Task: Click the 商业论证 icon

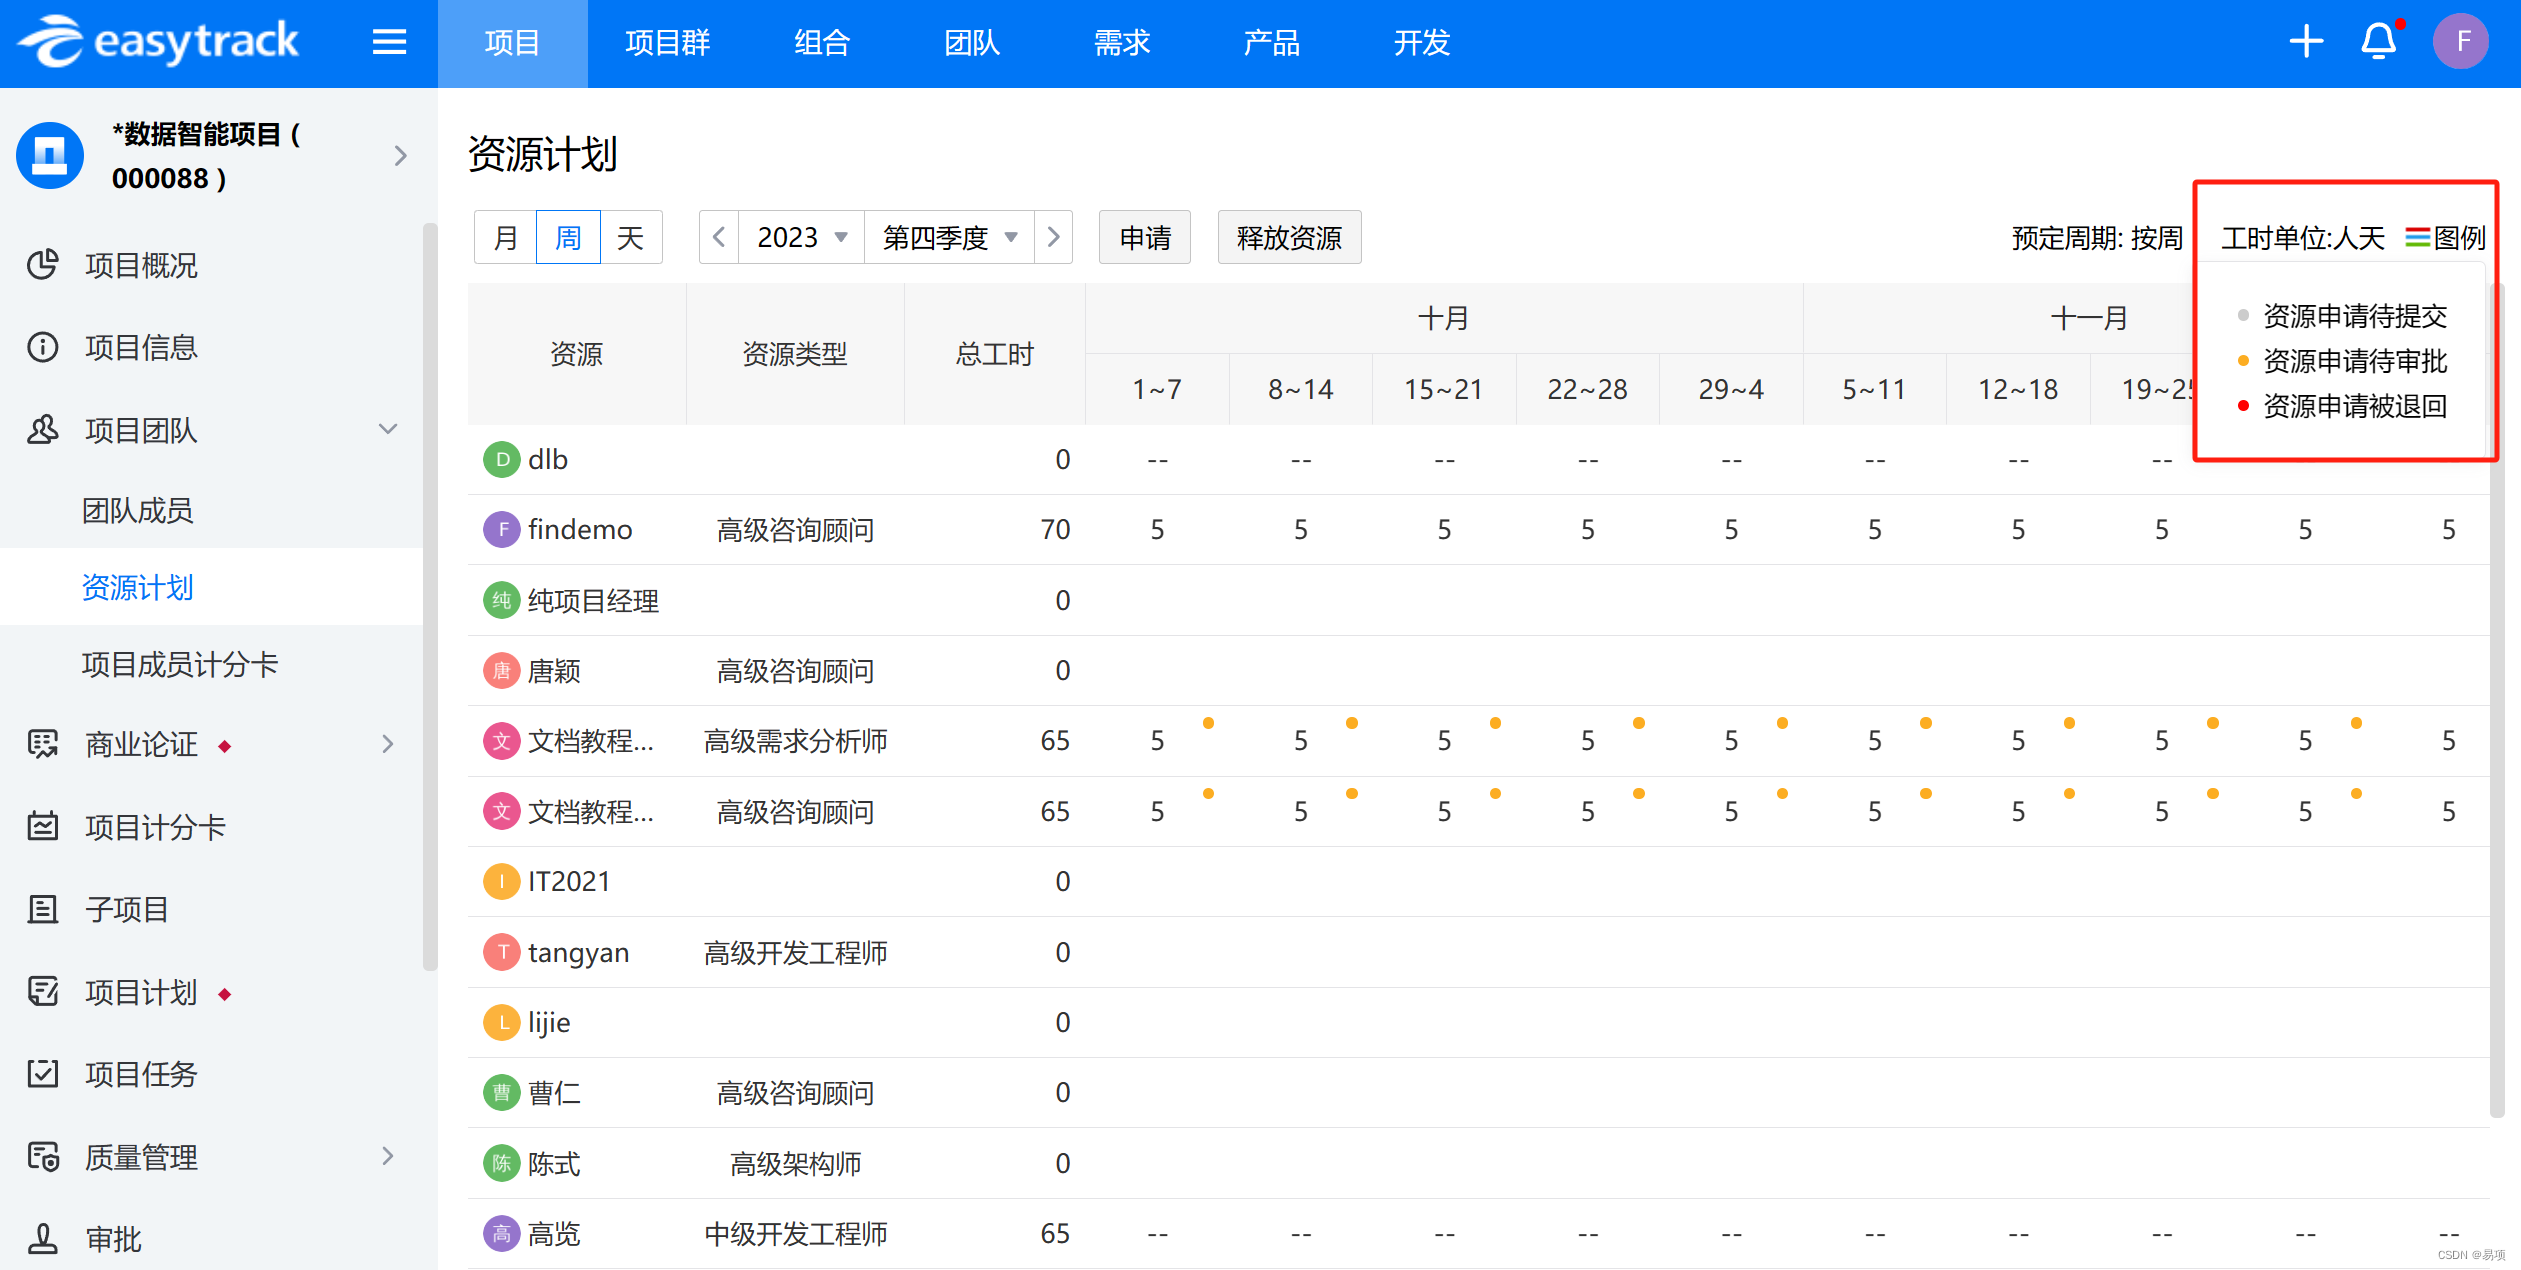Action: [x=43, y=744]
